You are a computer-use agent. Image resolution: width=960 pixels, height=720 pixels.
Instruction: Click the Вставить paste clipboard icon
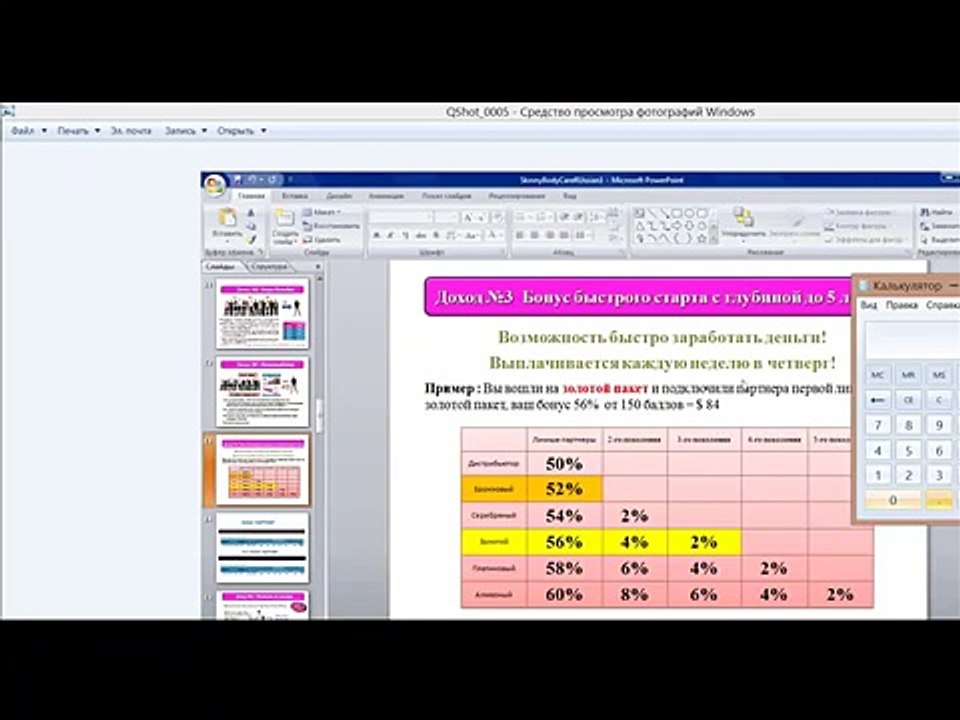click(227, 218)
